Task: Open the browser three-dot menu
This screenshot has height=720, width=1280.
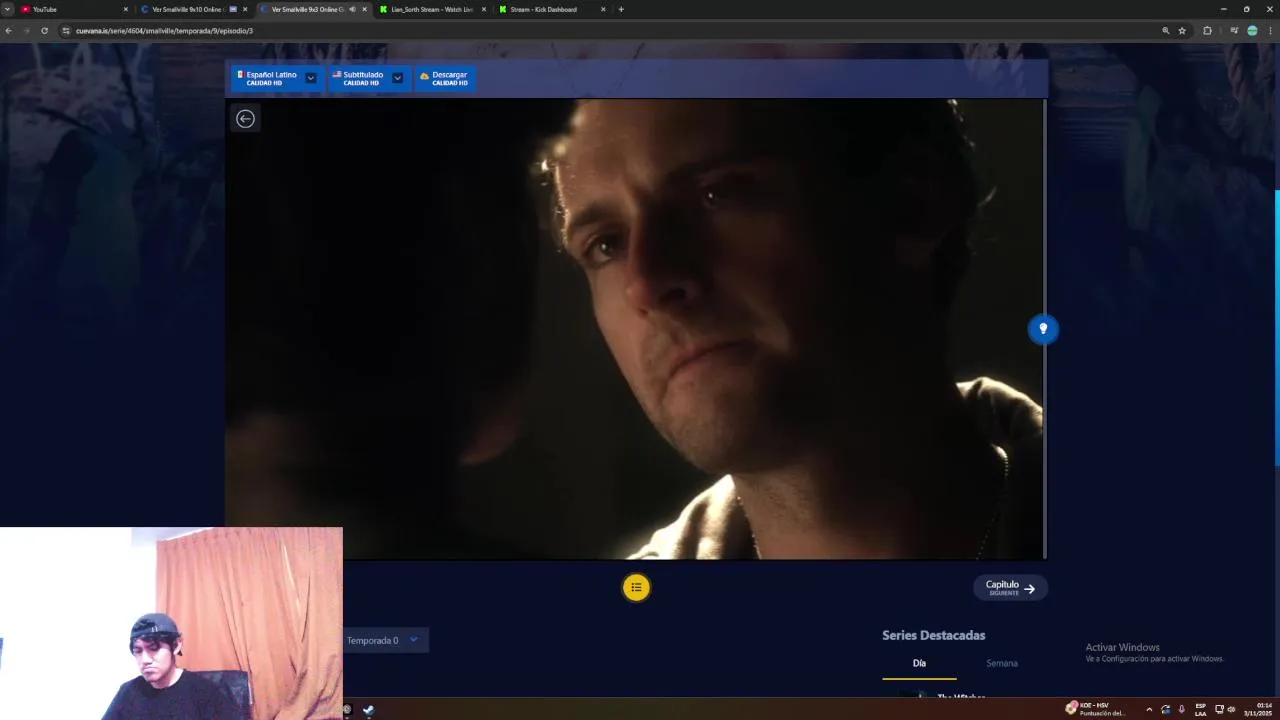Action: click(x=1270, y=31)
